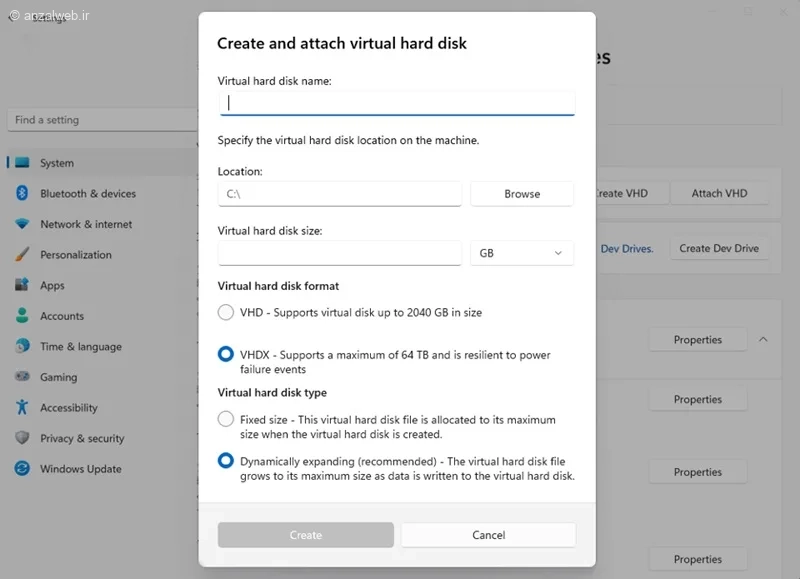Click the Virtual hard disk name field
Screen dimensions: 800x579
[397, 103]
